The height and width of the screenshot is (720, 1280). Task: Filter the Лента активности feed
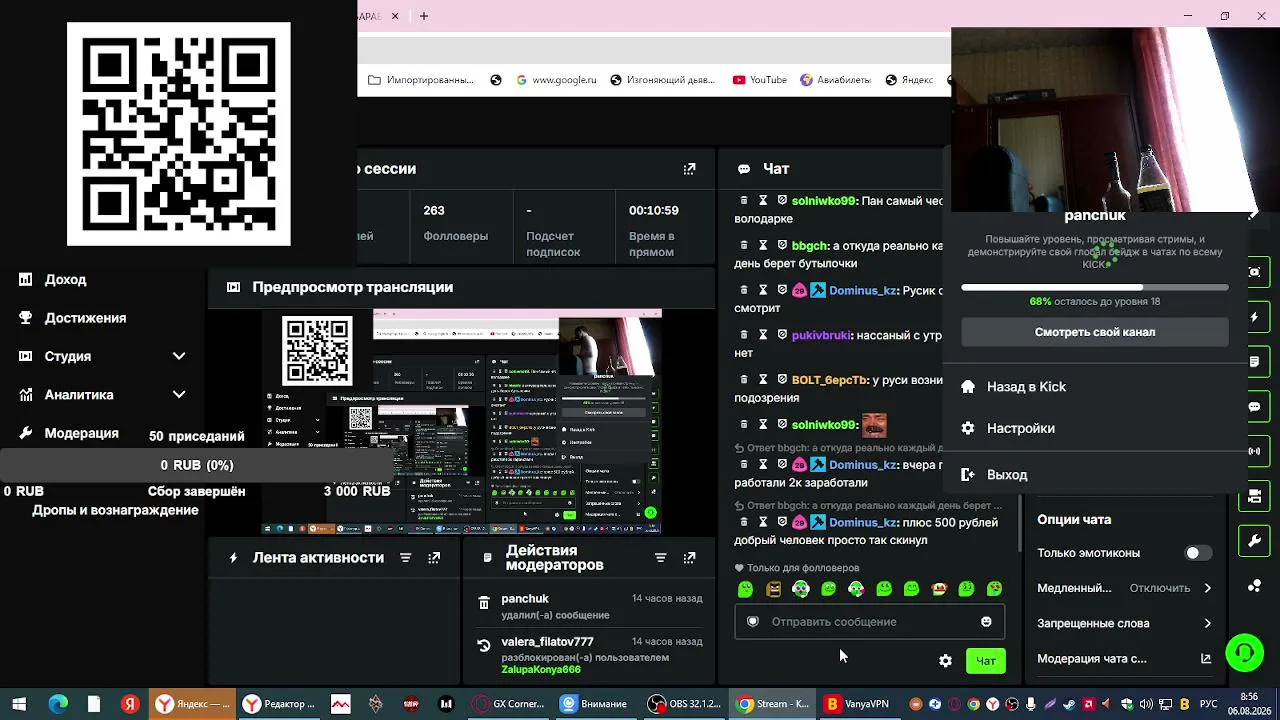point(405,558)
